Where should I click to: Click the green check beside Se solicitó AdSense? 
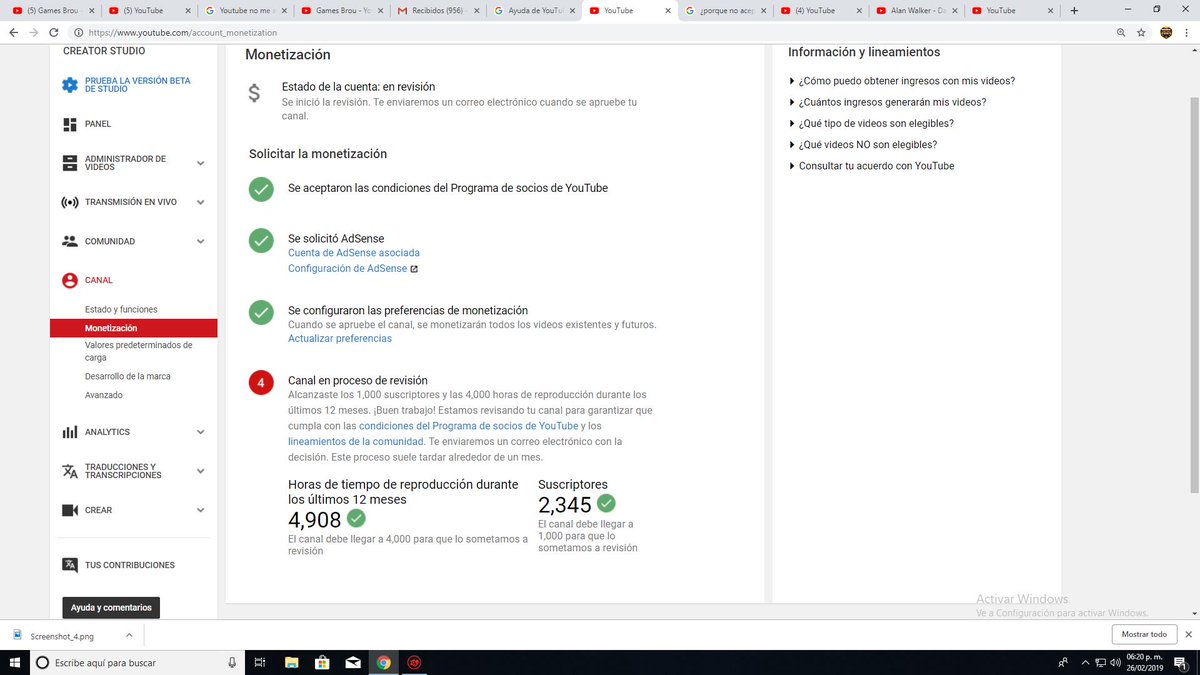[261, 240]
